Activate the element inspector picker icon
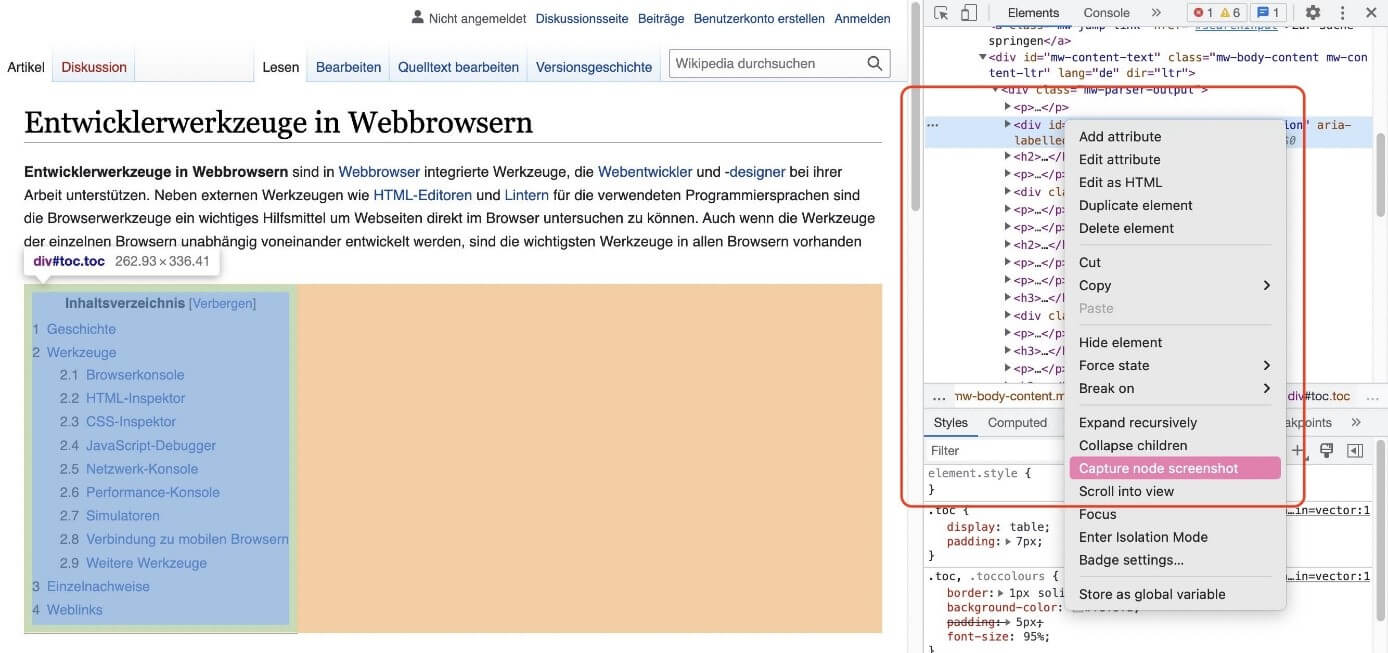Image resolution: width=1388 pixels, height=653 pixels. (941, 13)
